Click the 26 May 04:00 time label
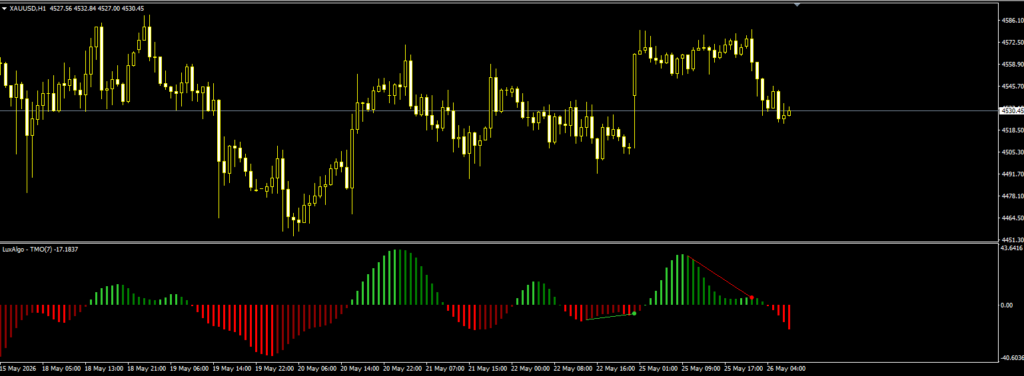Viewport: 1024px width, 376px height. point(785,368)
